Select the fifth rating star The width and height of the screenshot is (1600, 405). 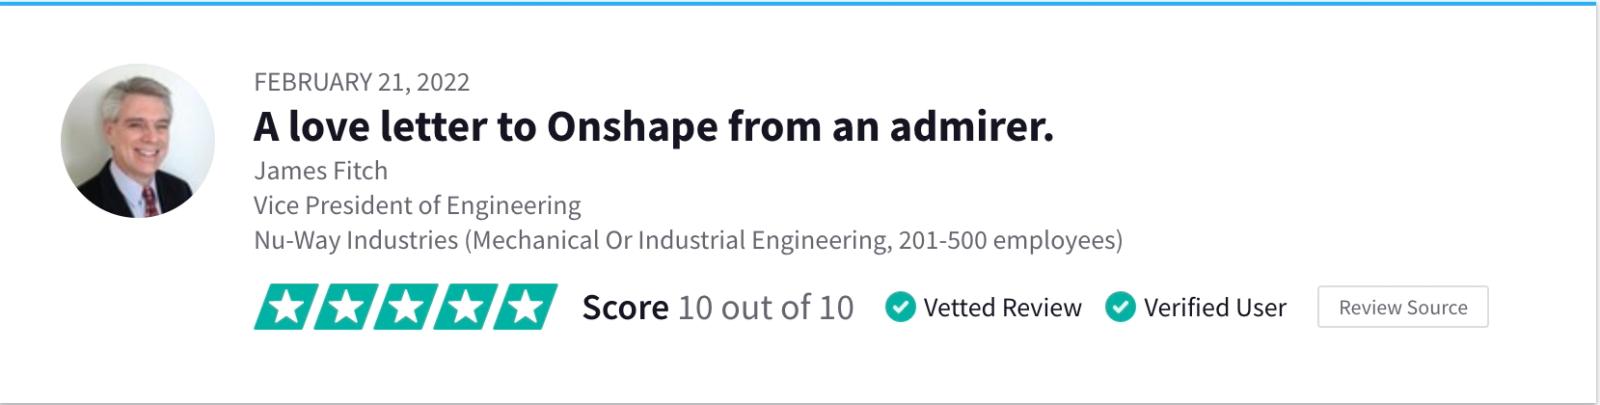click(526, 307)
